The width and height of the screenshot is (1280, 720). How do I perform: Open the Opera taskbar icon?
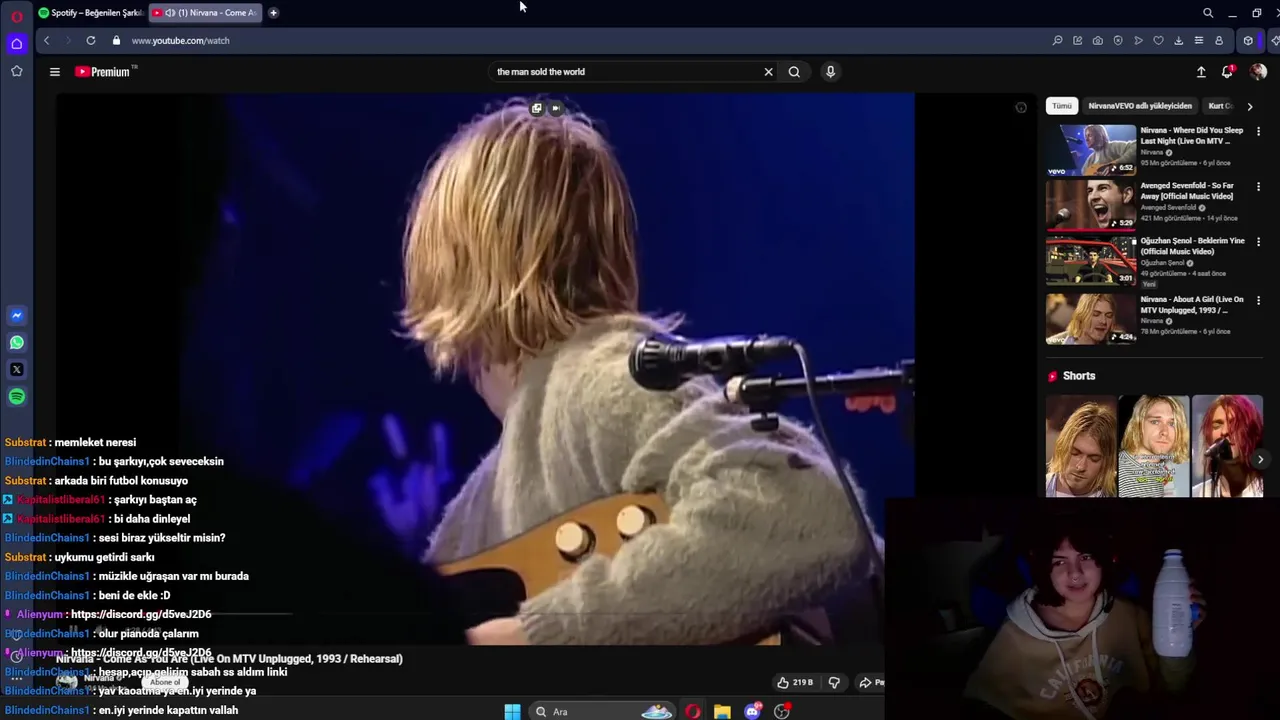[x=692, y=712]
